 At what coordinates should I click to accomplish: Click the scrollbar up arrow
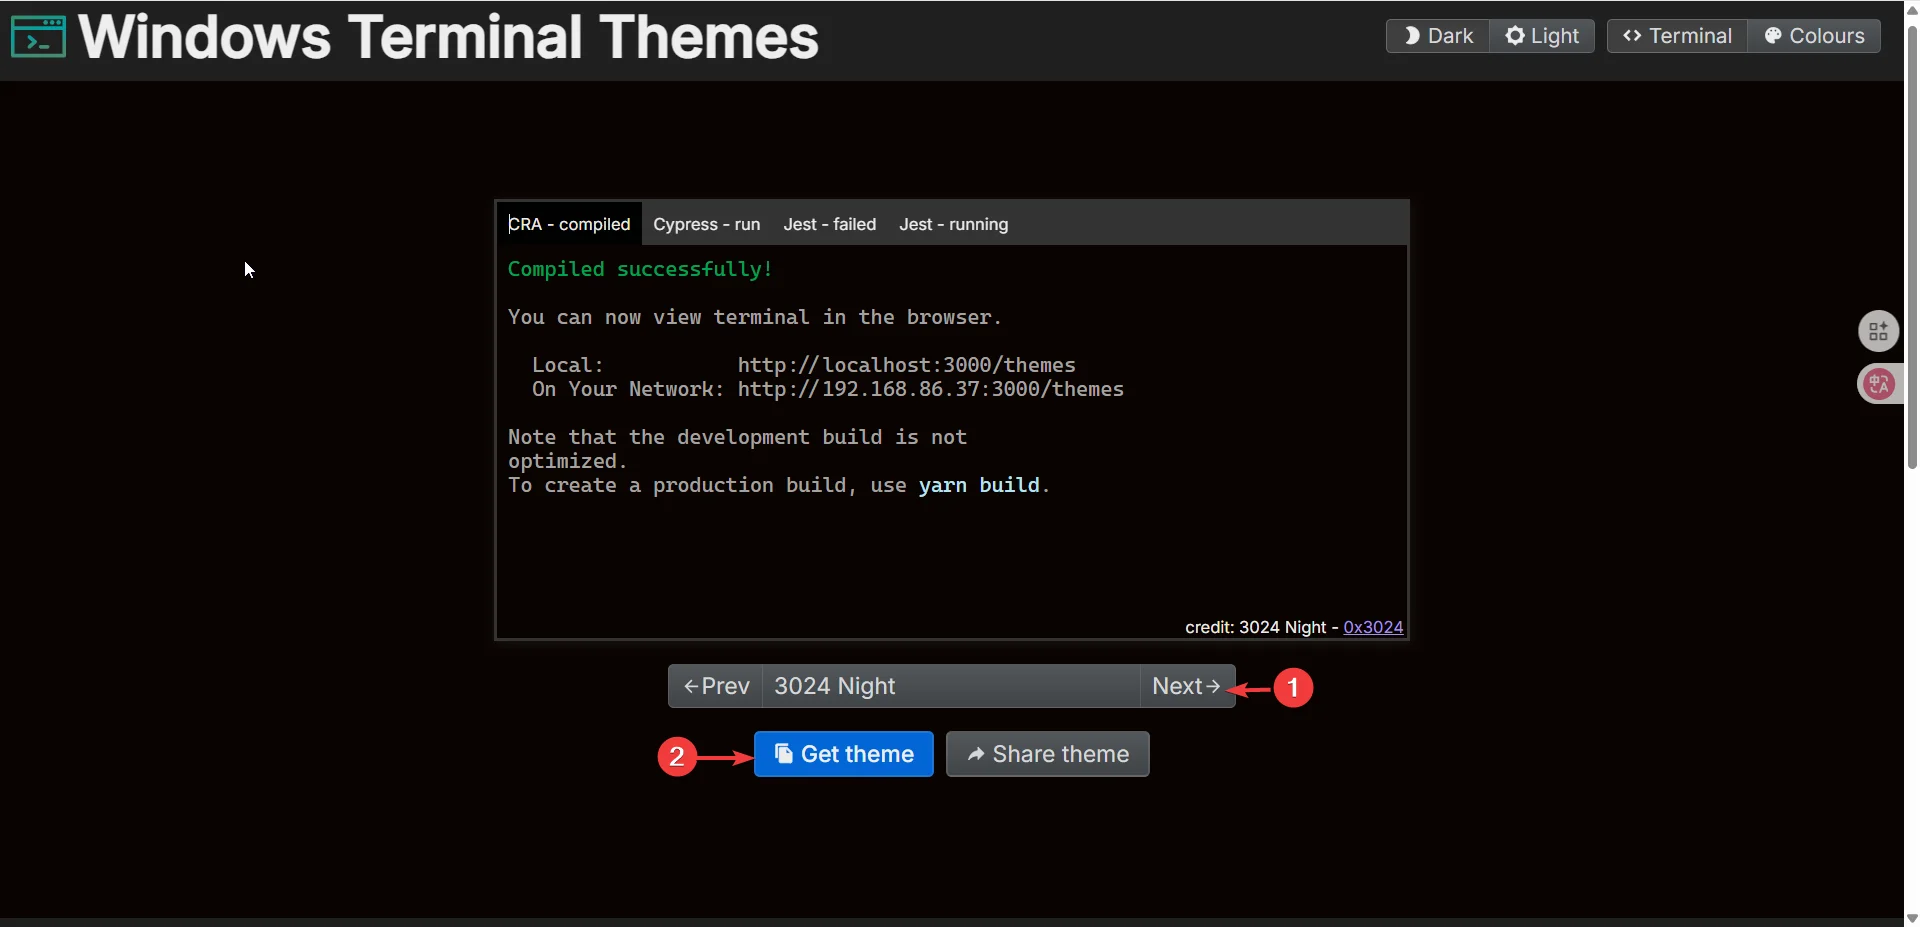[1912, 8]
